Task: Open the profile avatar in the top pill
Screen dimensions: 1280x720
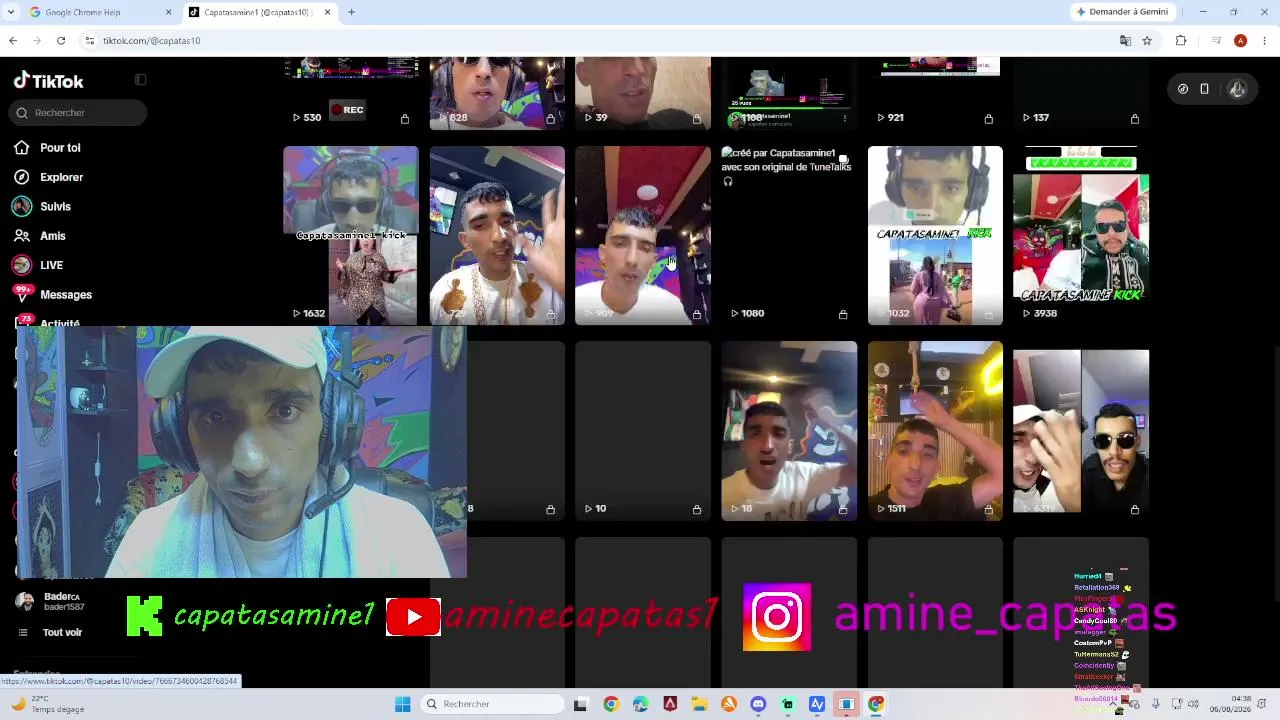Action: pos(1237,89)
